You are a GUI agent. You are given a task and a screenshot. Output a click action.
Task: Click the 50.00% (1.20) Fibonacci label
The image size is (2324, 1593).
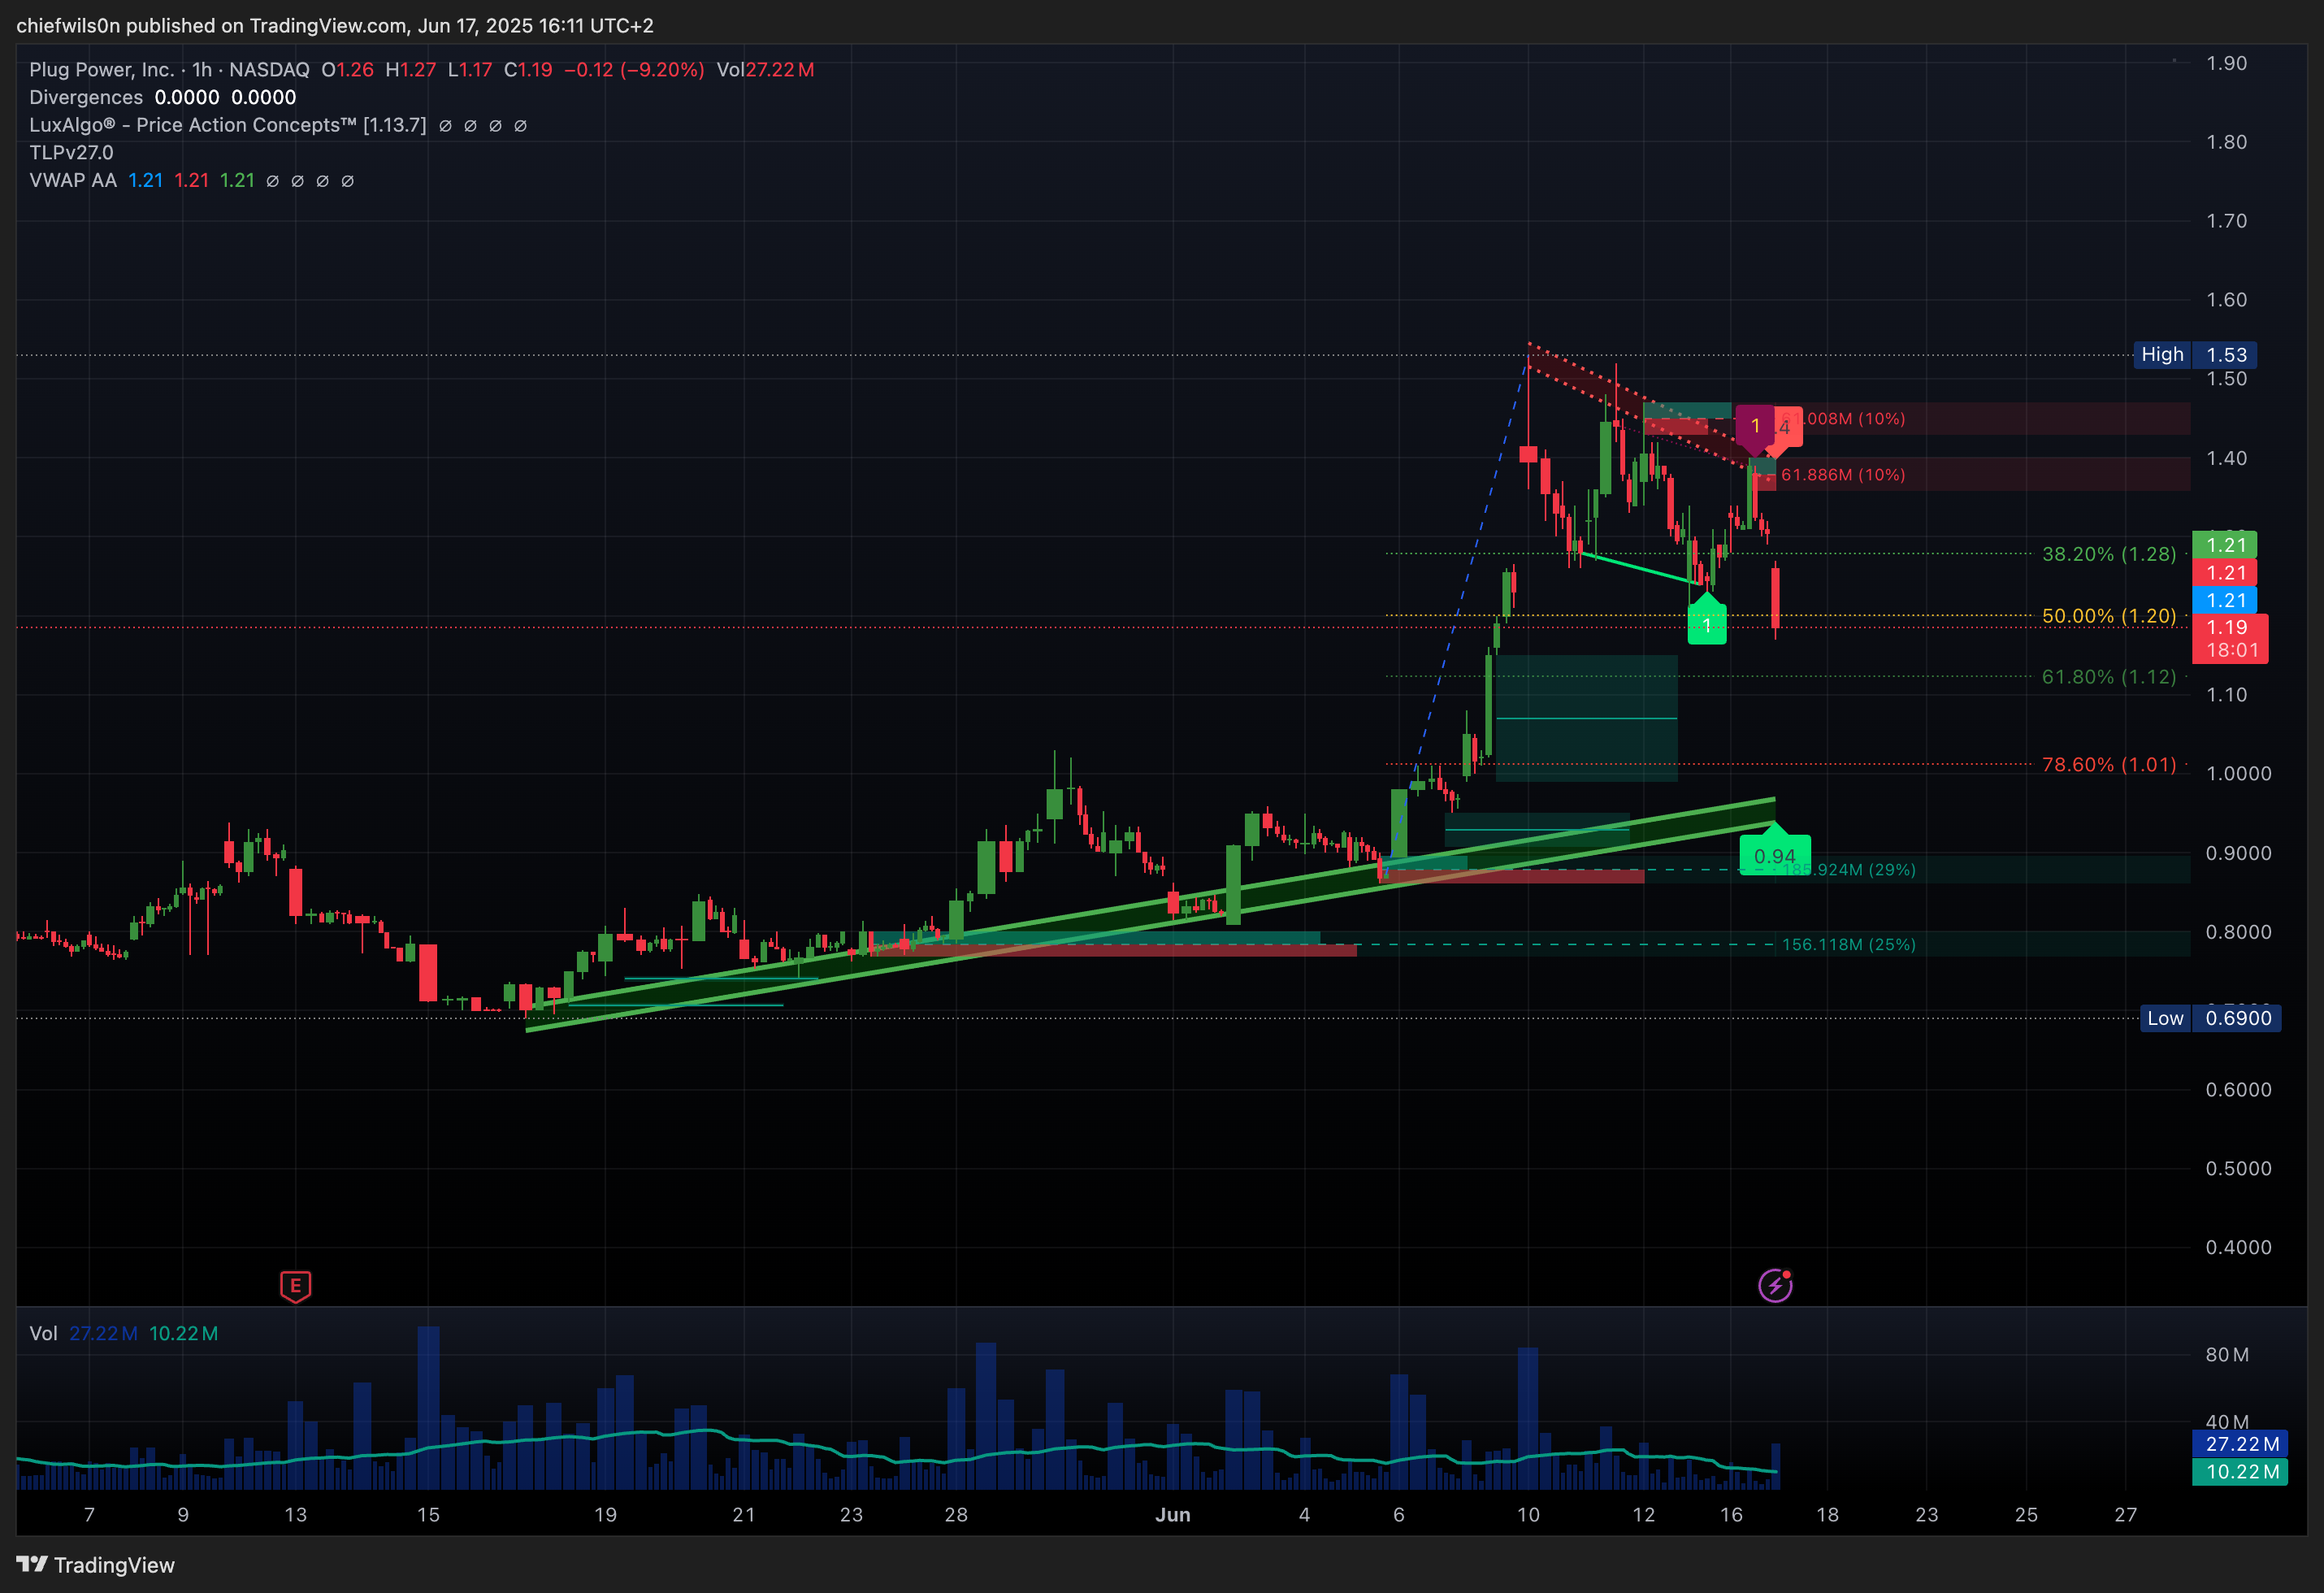click(2108, 616)
